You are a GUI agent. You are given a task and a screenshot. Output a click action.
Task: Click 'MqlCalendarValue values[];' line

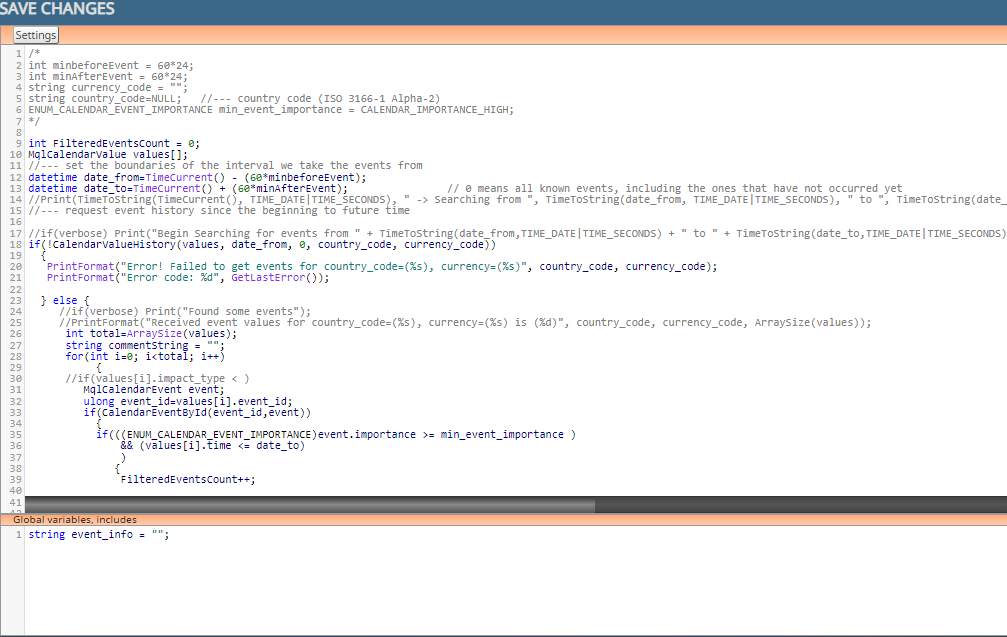coord(108,155)
